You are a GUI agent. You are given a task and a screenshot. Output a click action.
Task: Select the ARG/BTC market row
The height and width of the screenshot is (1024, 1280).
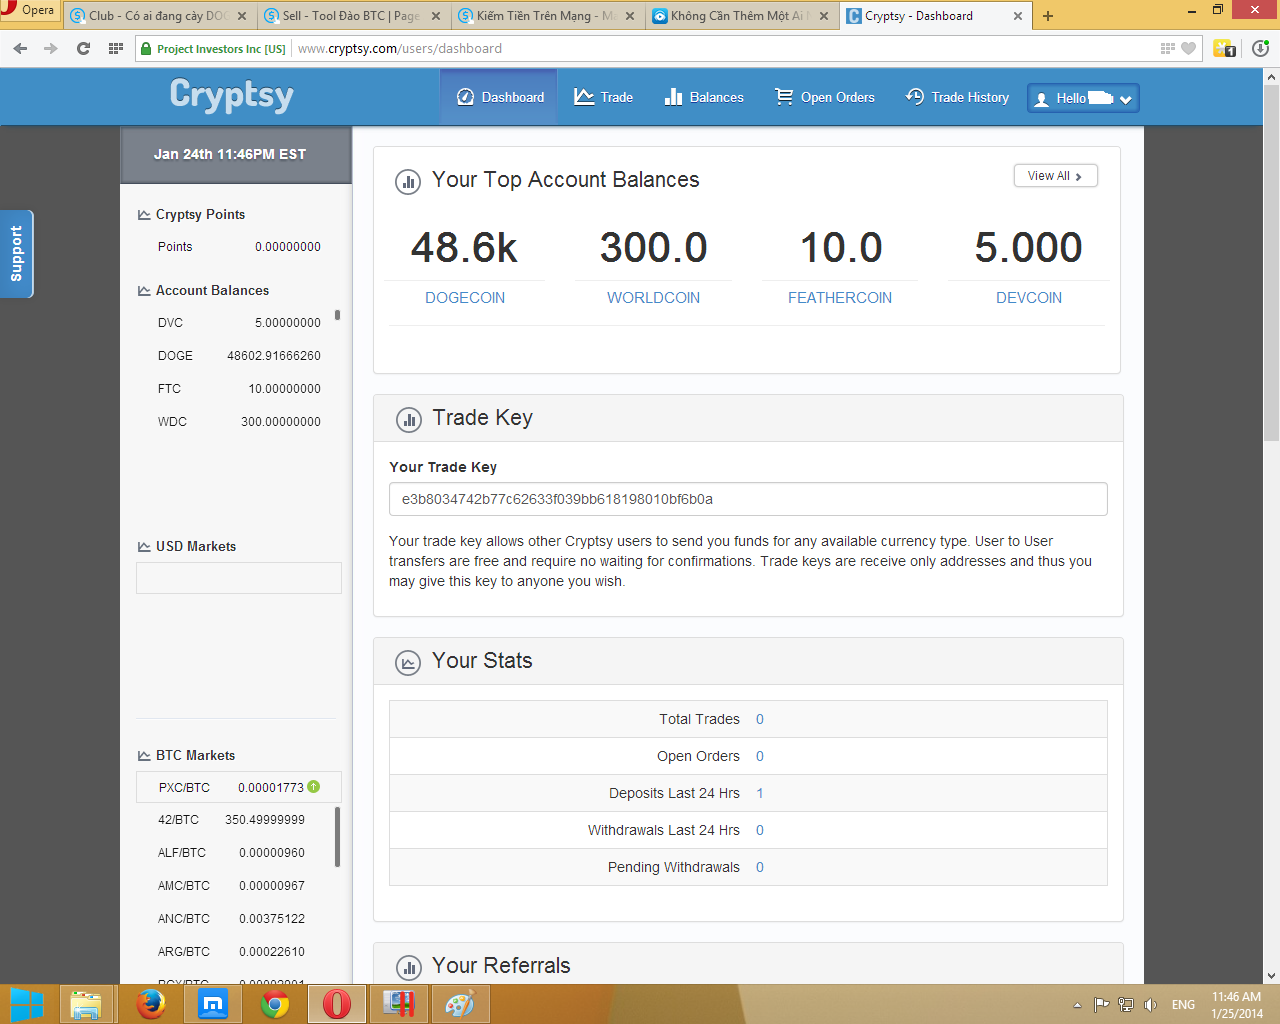[232, 952]
